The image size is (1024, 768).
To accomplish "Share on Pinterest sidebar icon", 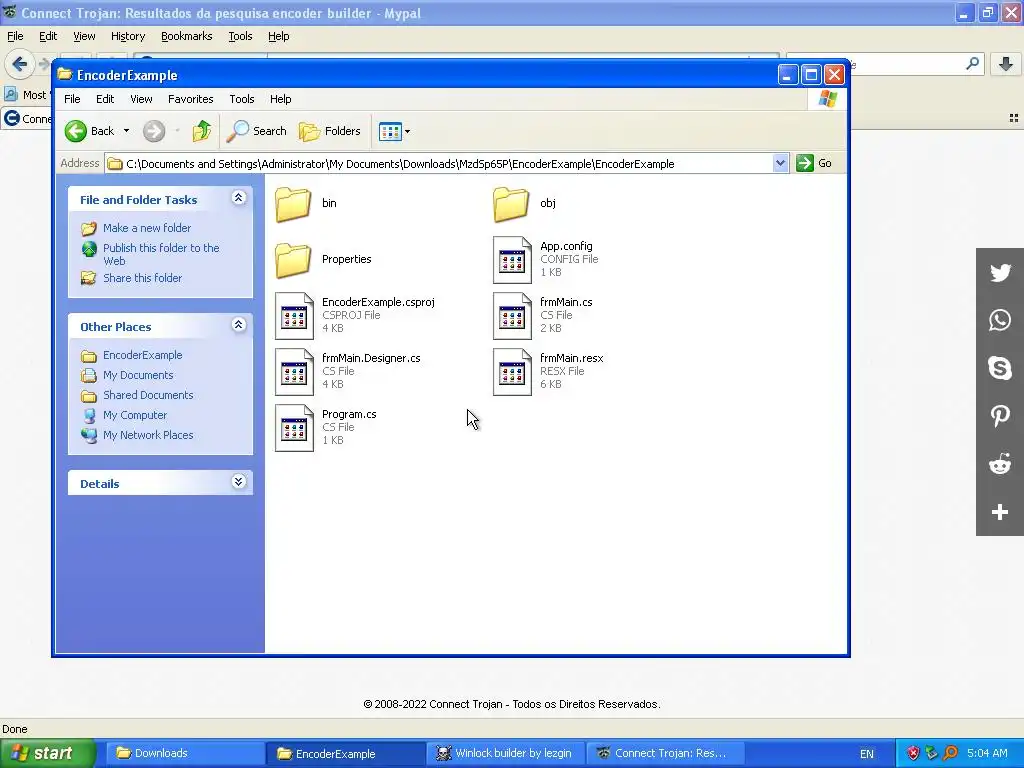I will click(x=1000, y=416).
